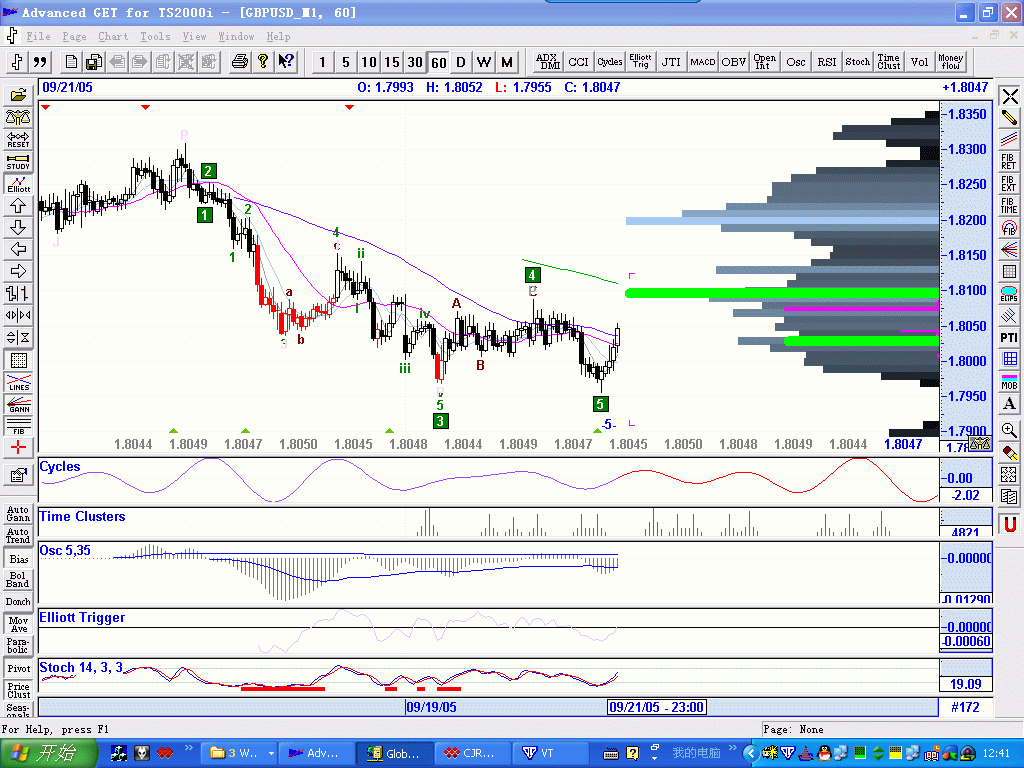
Task: Toggle the CCI indicator
Action: click(578, 62)
